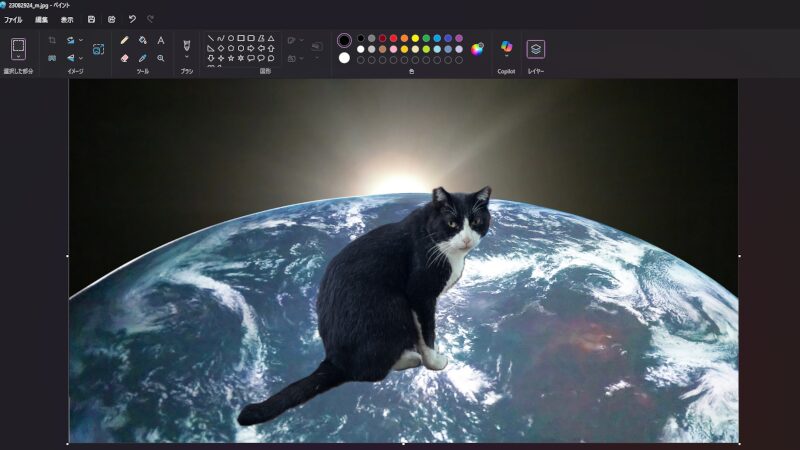Open the edit colors wheel
800x450 pixels.
coord(477,48)
